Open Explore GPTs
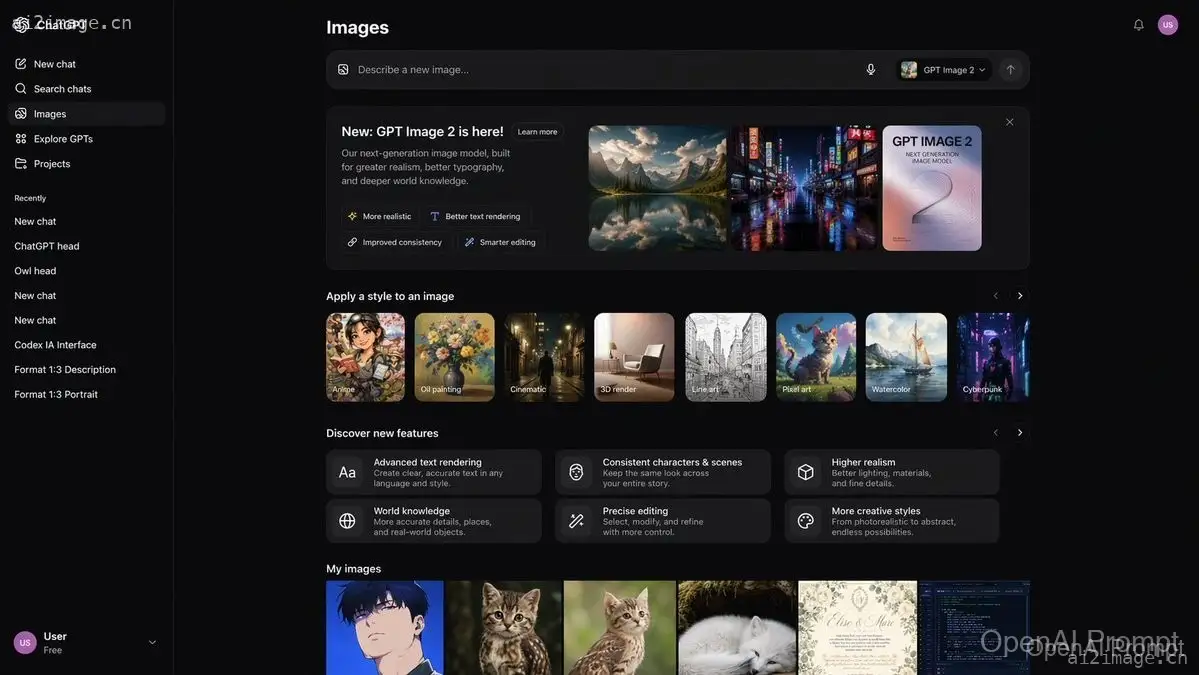The height and width of the screenshot is (675, 1199). pos(86,138)
